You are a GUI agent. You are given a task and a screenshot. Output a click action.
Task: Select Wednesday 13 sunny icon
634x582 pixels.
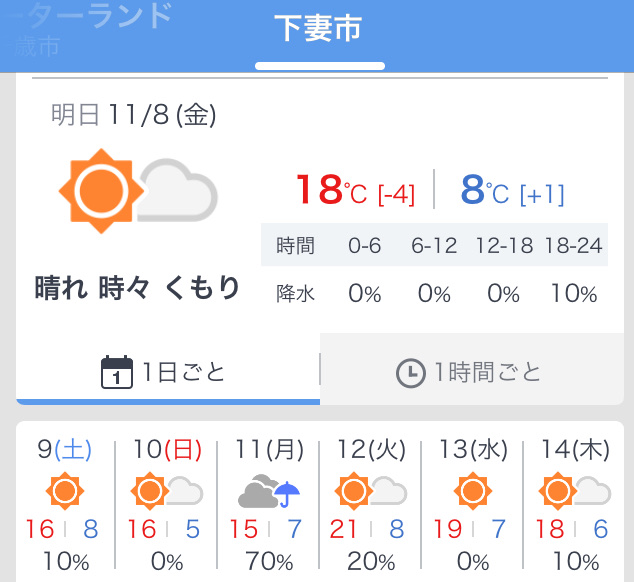pyautogui.click(x=473, y=491)
